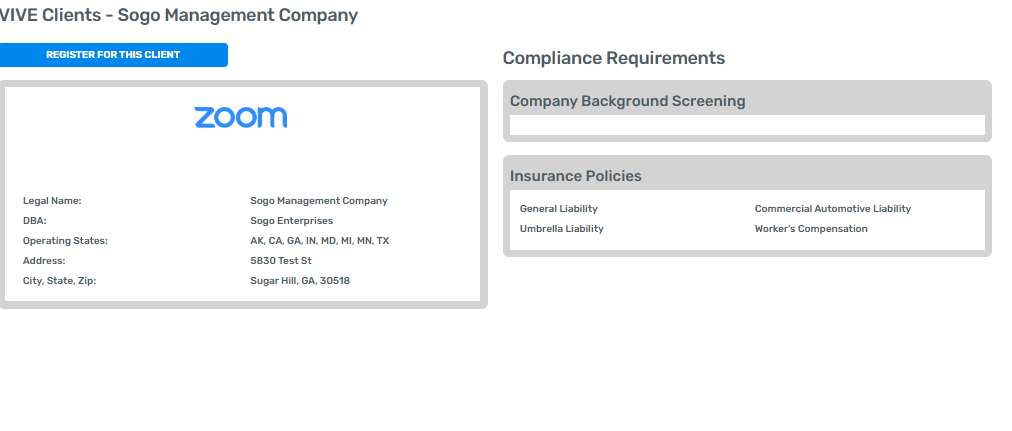Image resolution: width=1012 pixels, height=431 pixels.
Task: Click the Company Background Screening section header
Action: click(x=627, y=101)
